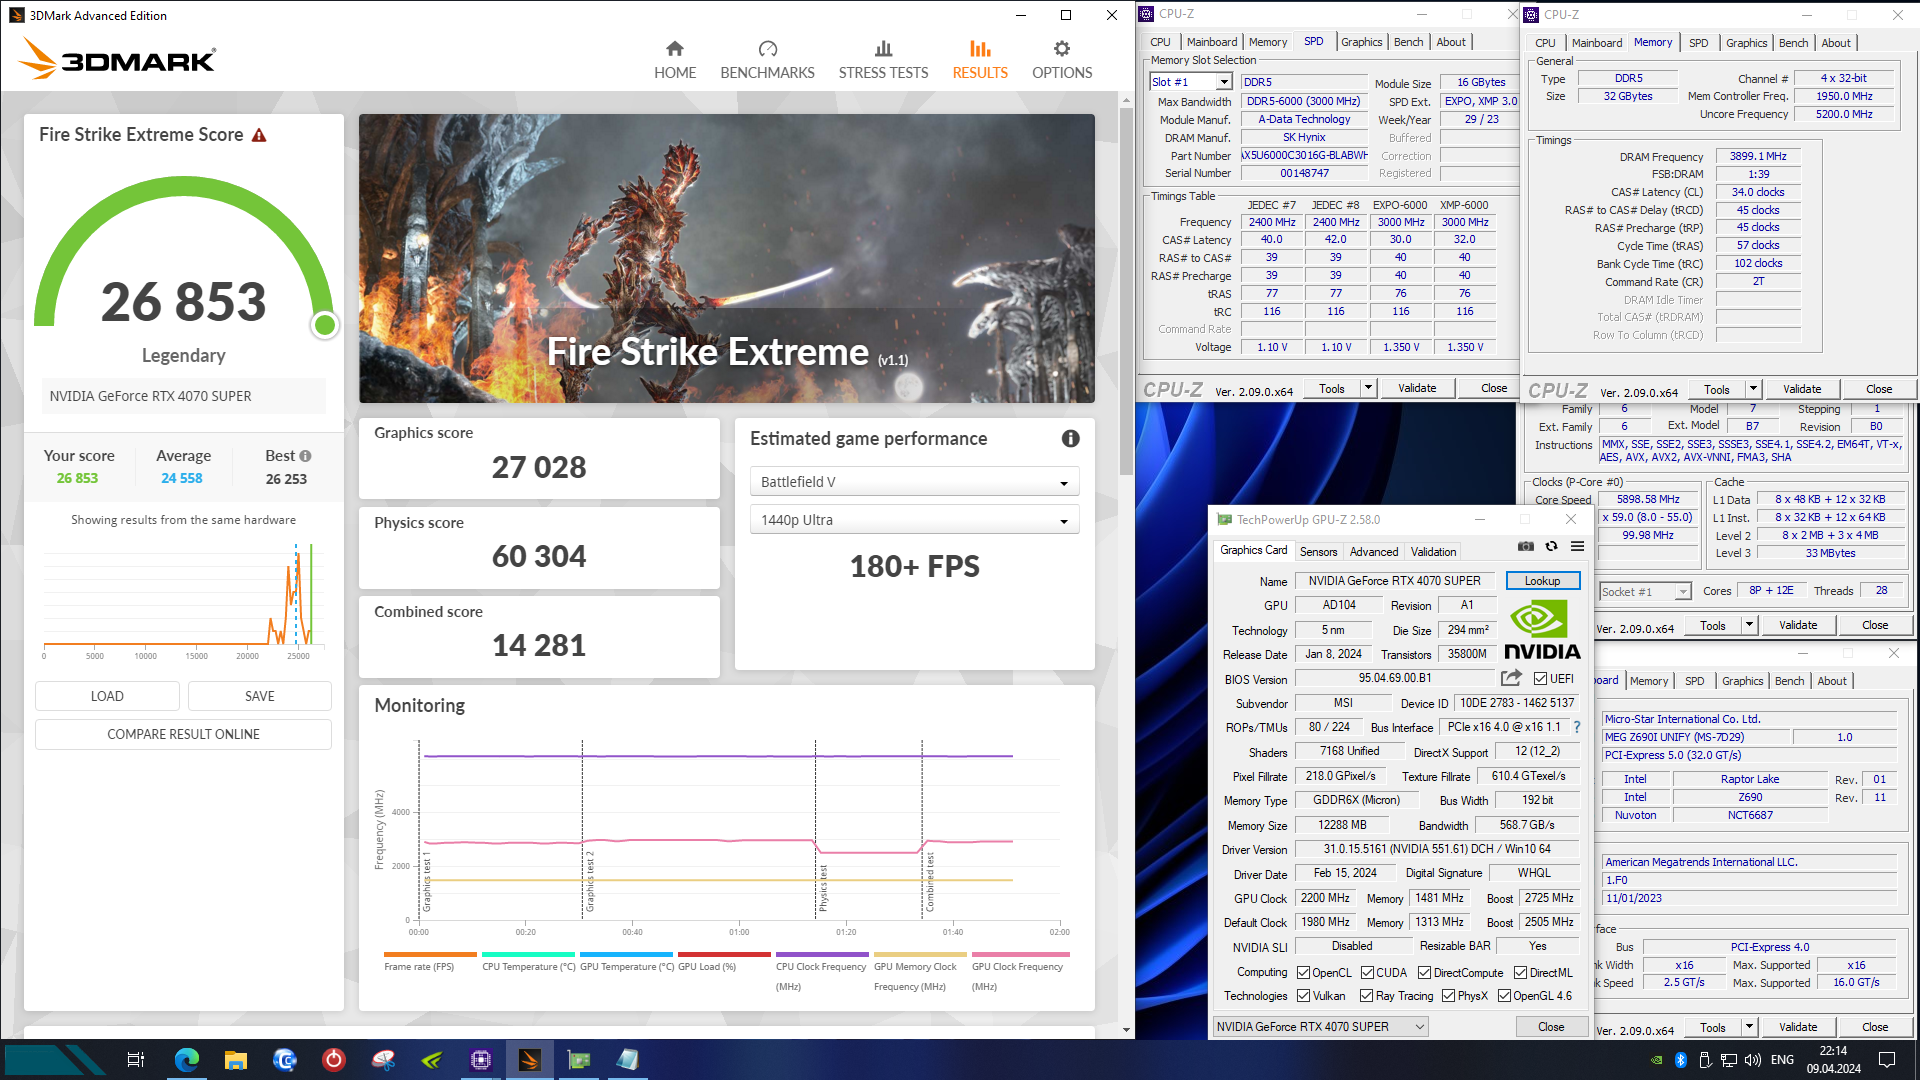Screen dimensions: 1920x1080
Task: Click the GPU Load (%) red legend swatch
Action: coord(724,954)
